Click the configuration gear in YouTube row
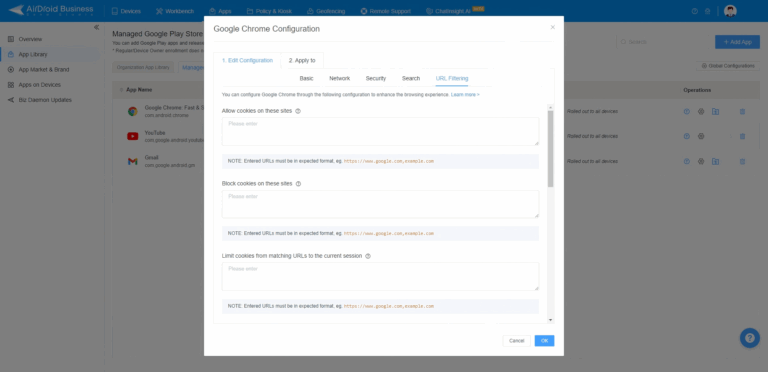Image resolution: width=768 pixels, height=372 pixels. tap(701, 136)
